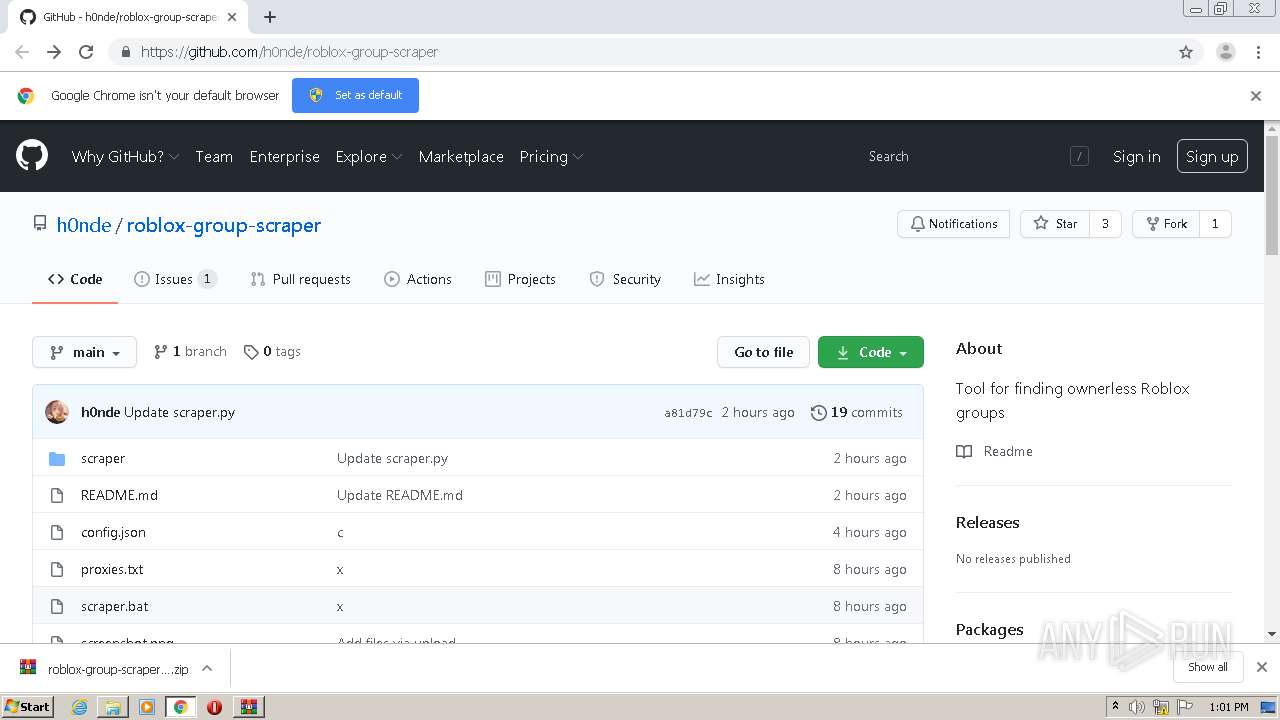The image size is (1280, 720).
Task: Click the Go to file button
Action: (763, 352)
